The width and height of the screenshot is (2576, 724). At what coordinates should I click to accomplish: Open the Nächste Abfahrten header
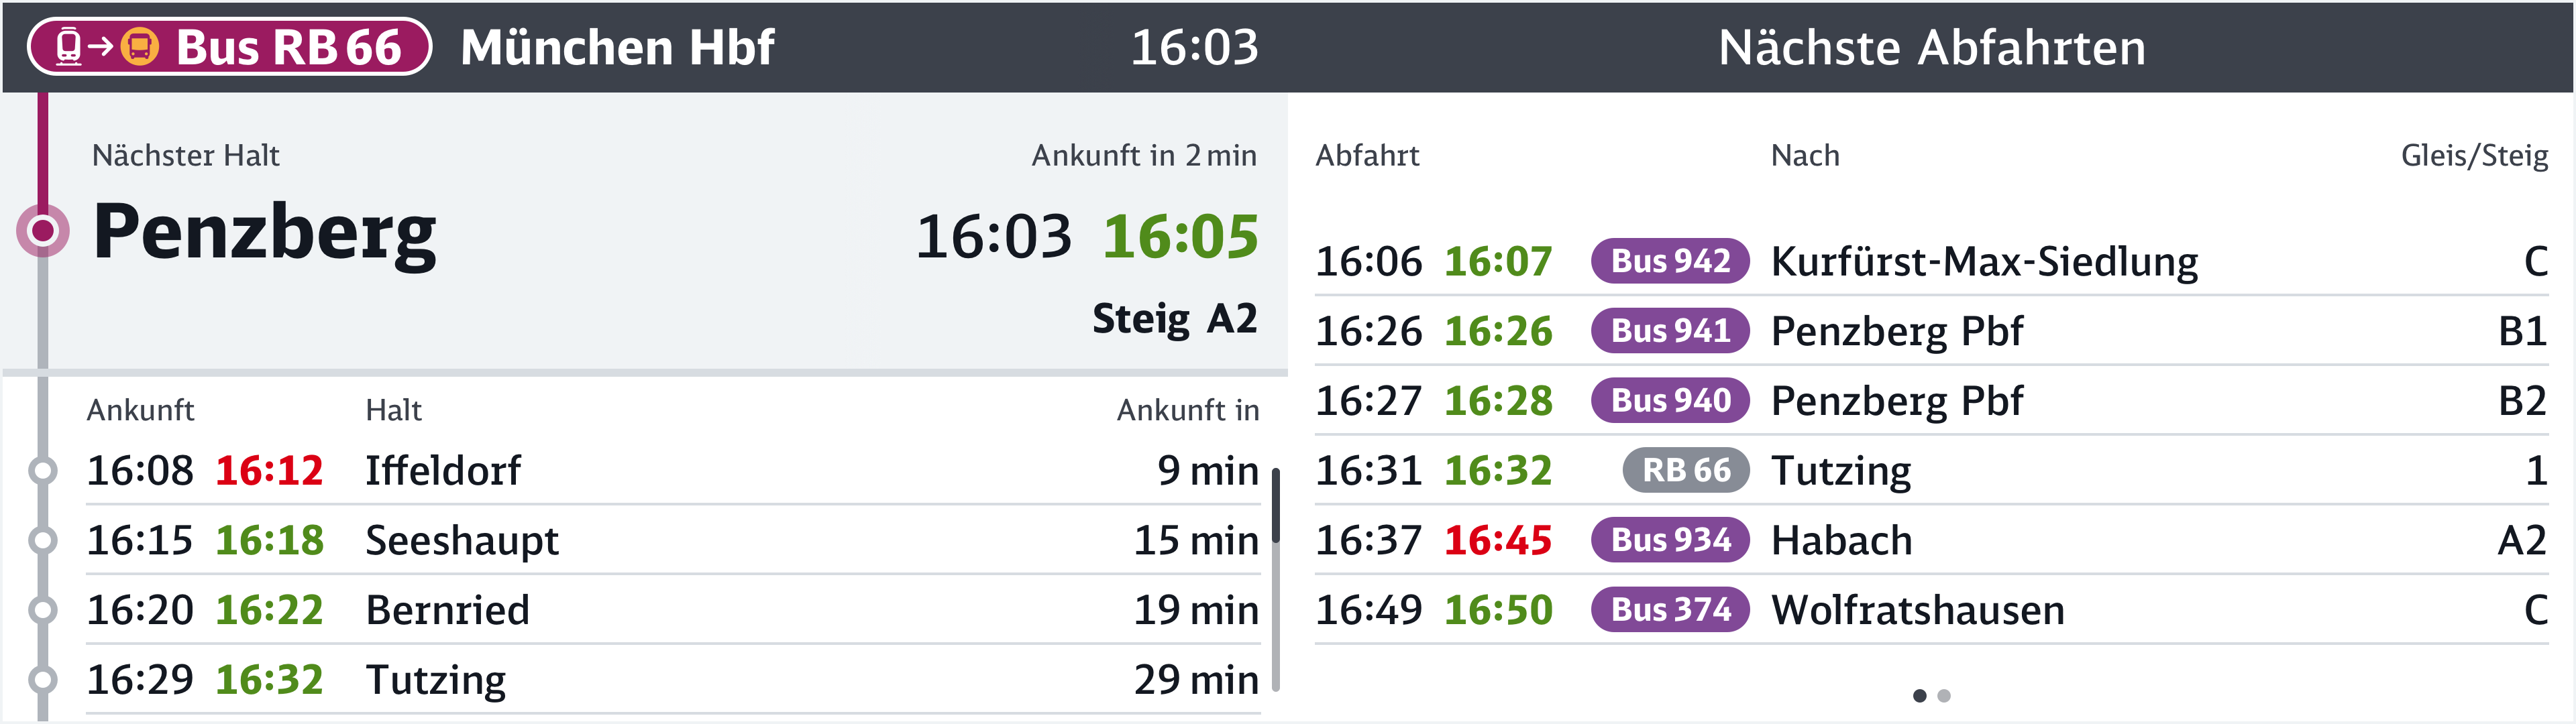(x=1931, y=47)
